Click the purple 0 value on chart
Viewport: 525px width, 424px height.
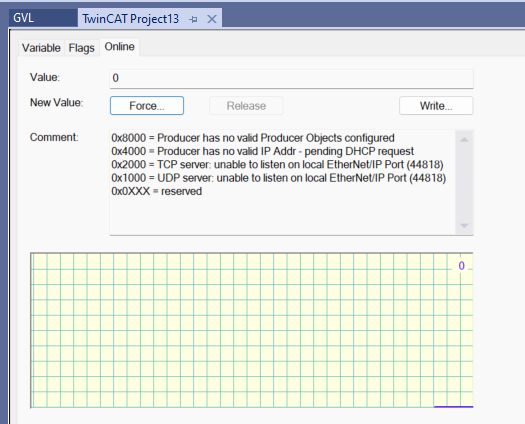click(x=461, y=266)
